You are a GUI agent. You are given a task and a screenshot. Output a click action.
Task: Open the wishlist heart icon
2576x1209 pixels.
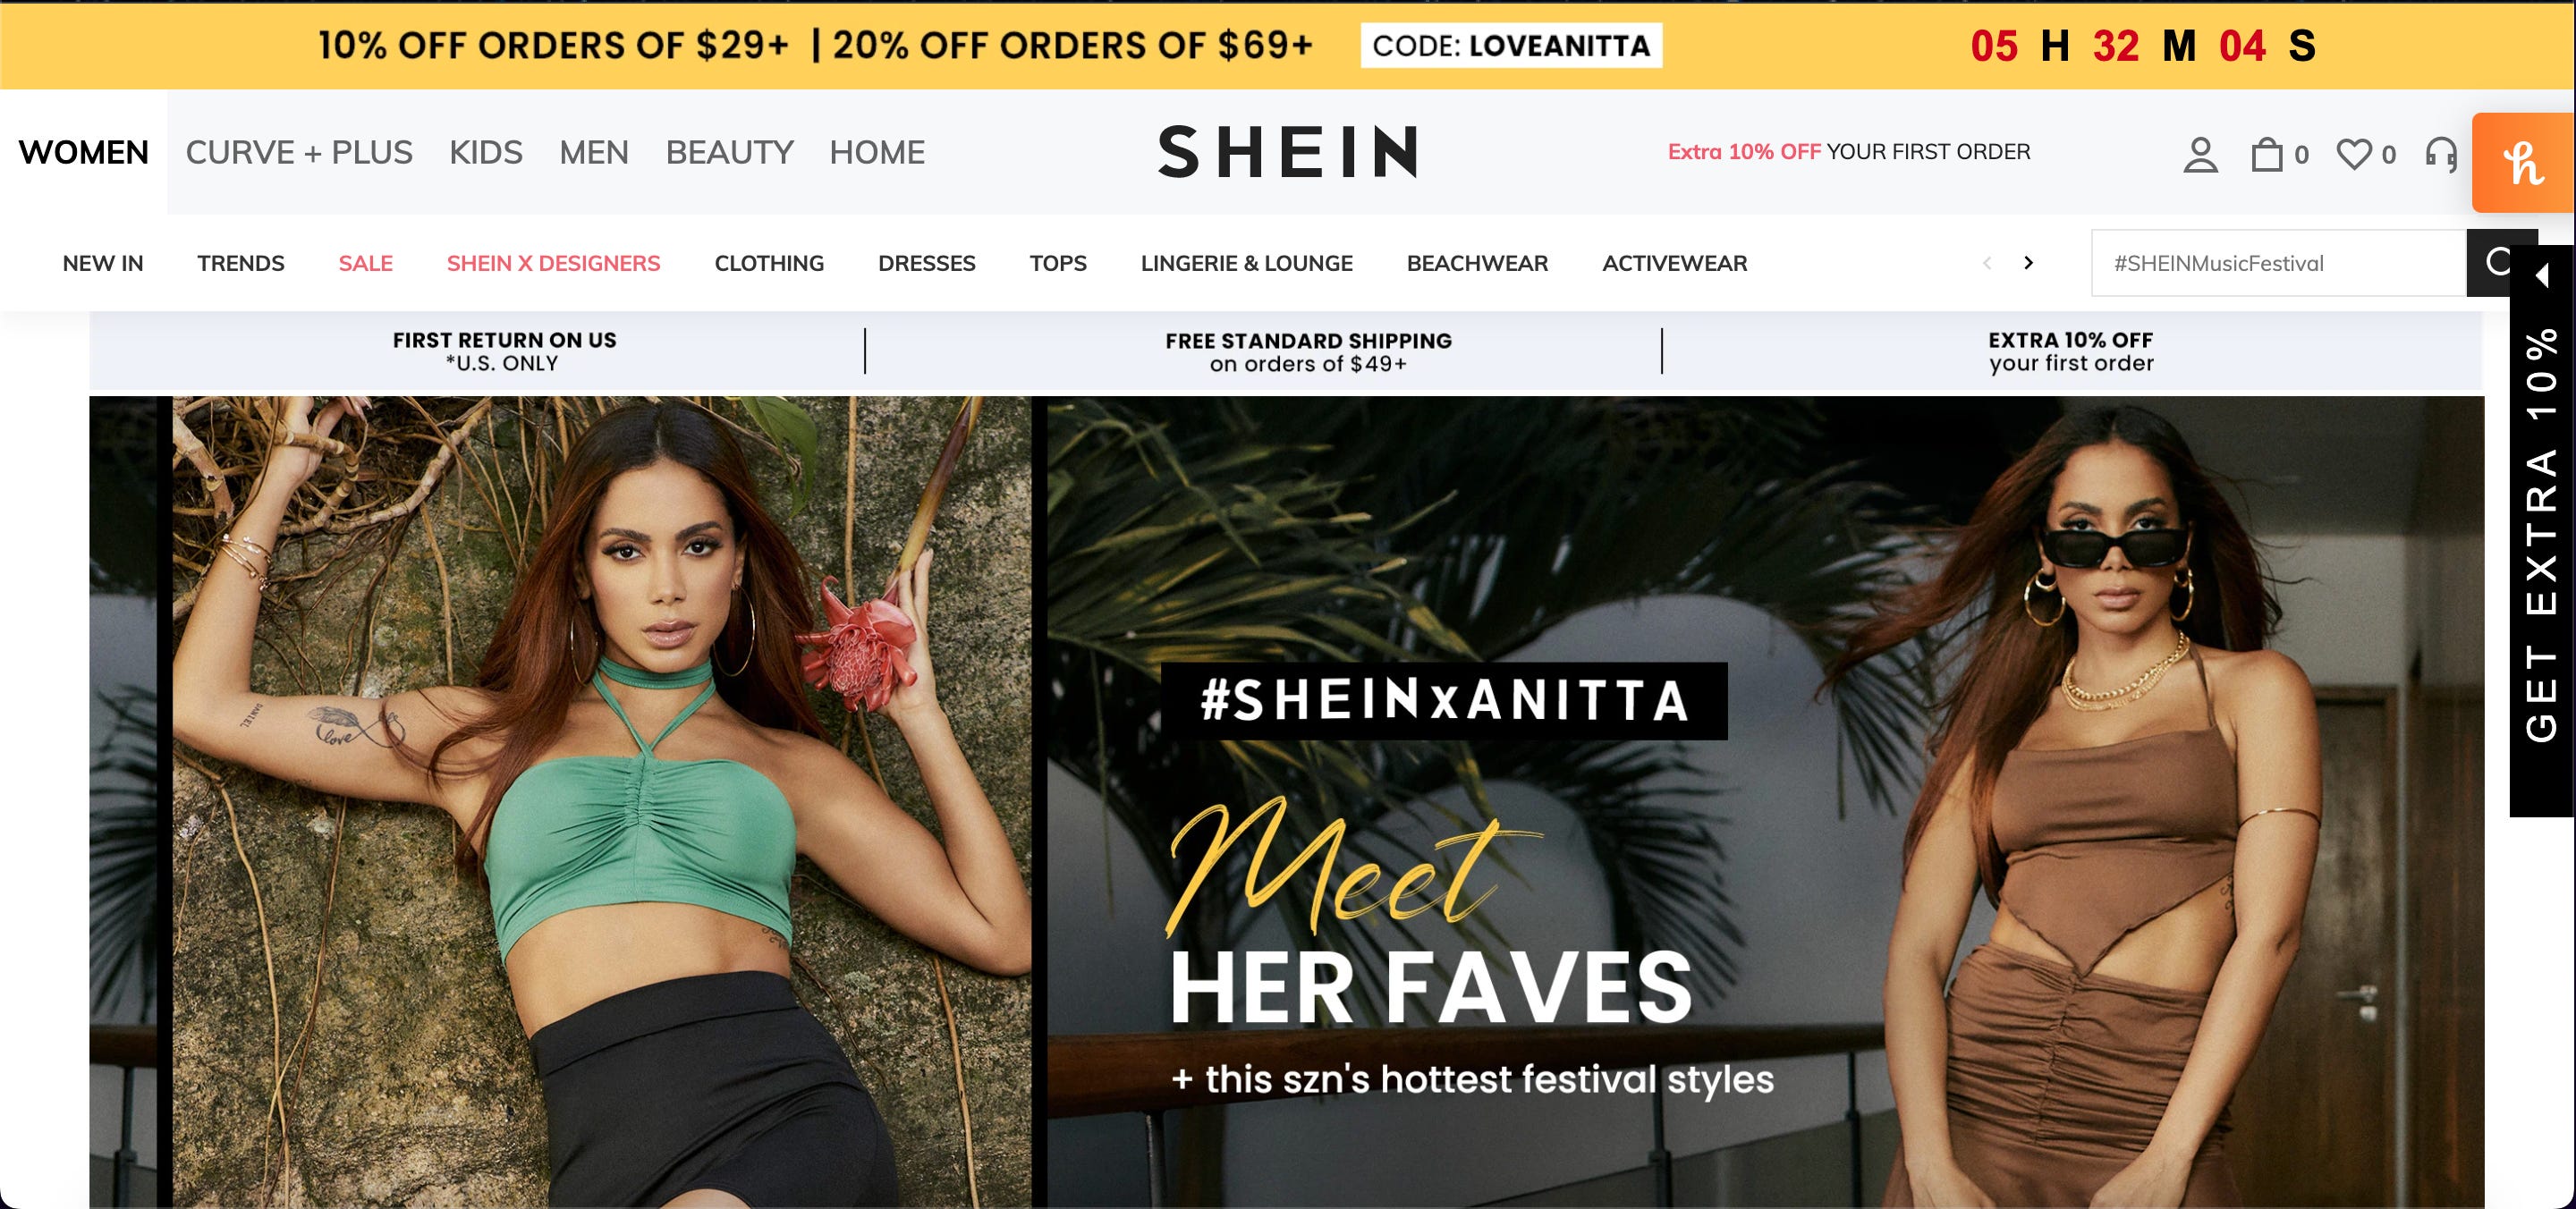coord(2353,153)
